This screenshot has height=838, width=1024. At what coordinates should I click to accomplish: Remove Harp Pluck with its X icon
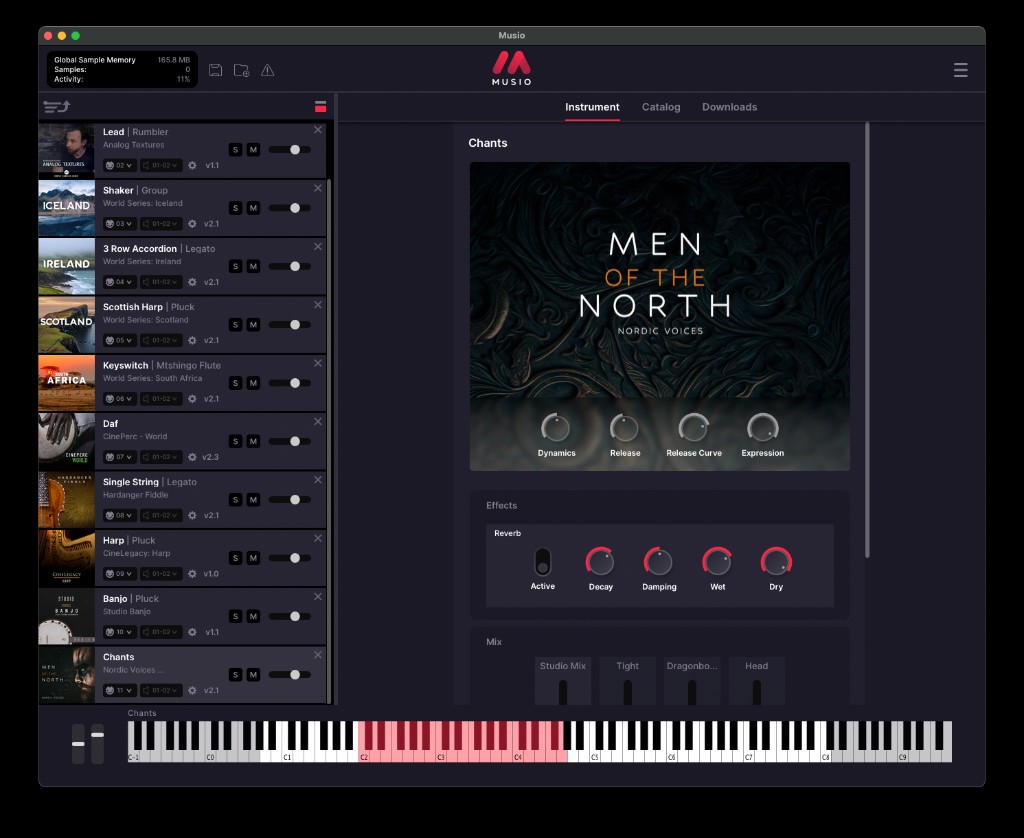tap(318, 538)
